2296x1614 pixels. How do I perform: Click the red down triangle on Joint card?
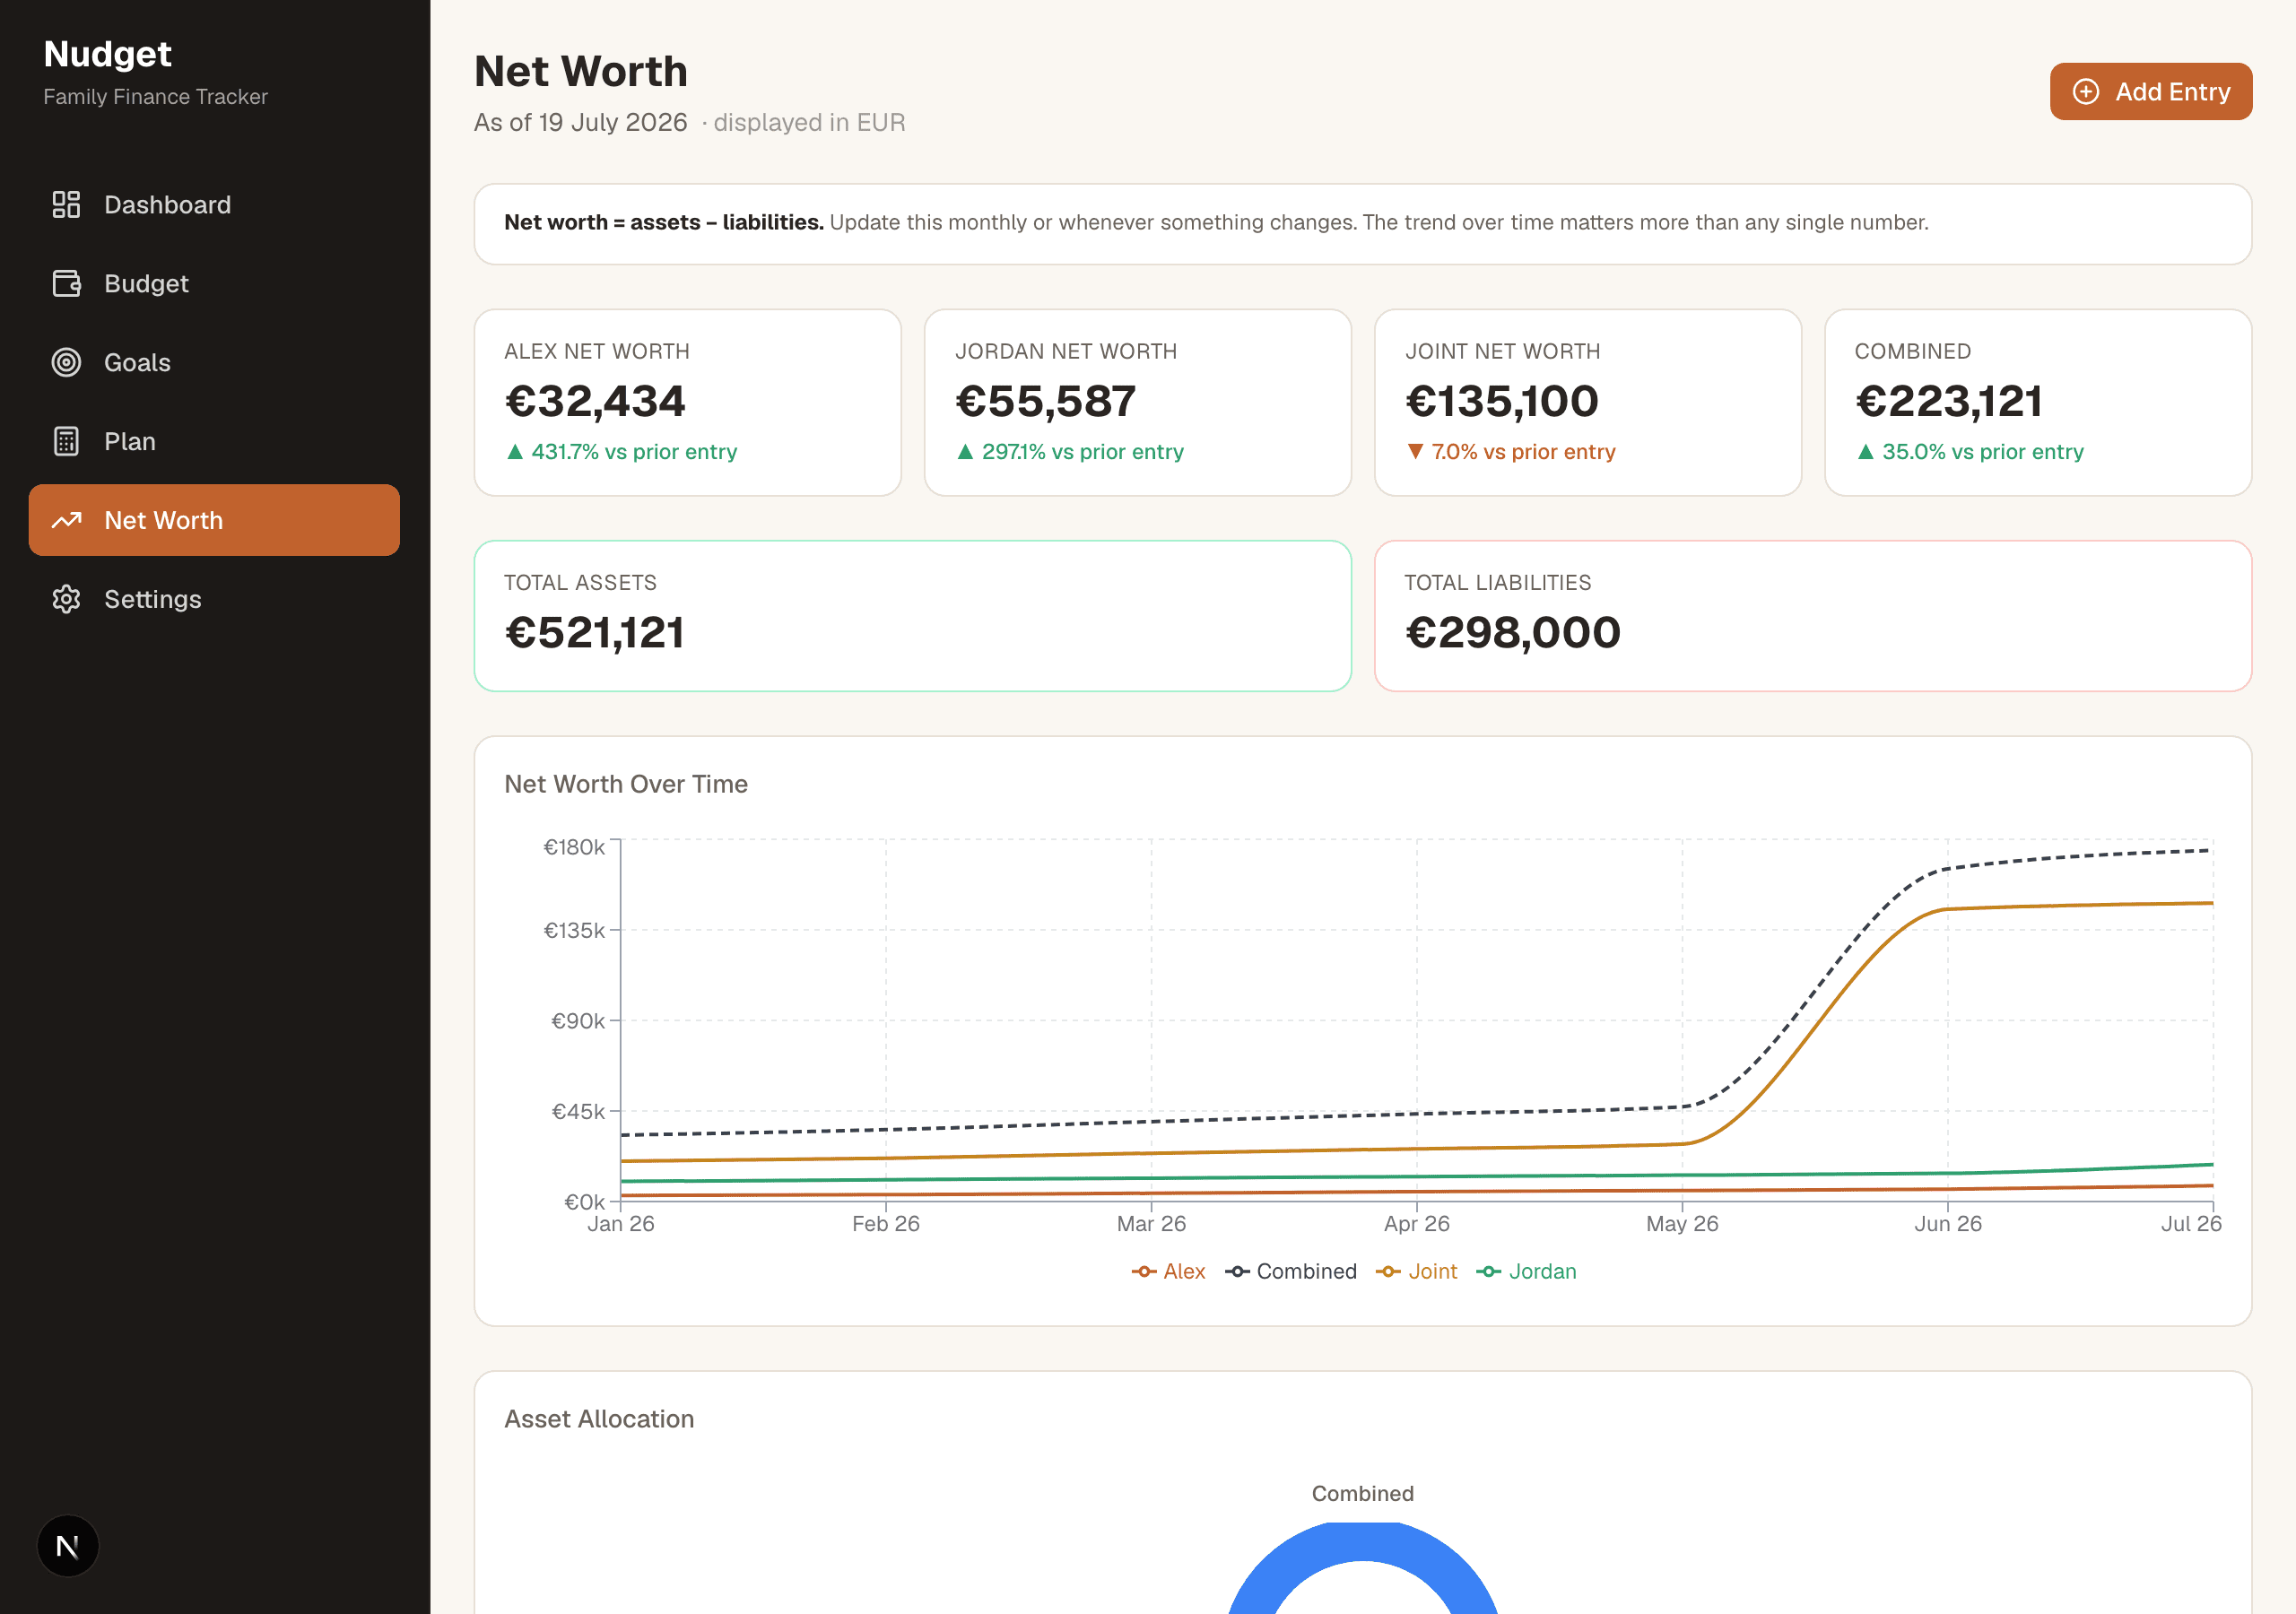[1415, 452]
